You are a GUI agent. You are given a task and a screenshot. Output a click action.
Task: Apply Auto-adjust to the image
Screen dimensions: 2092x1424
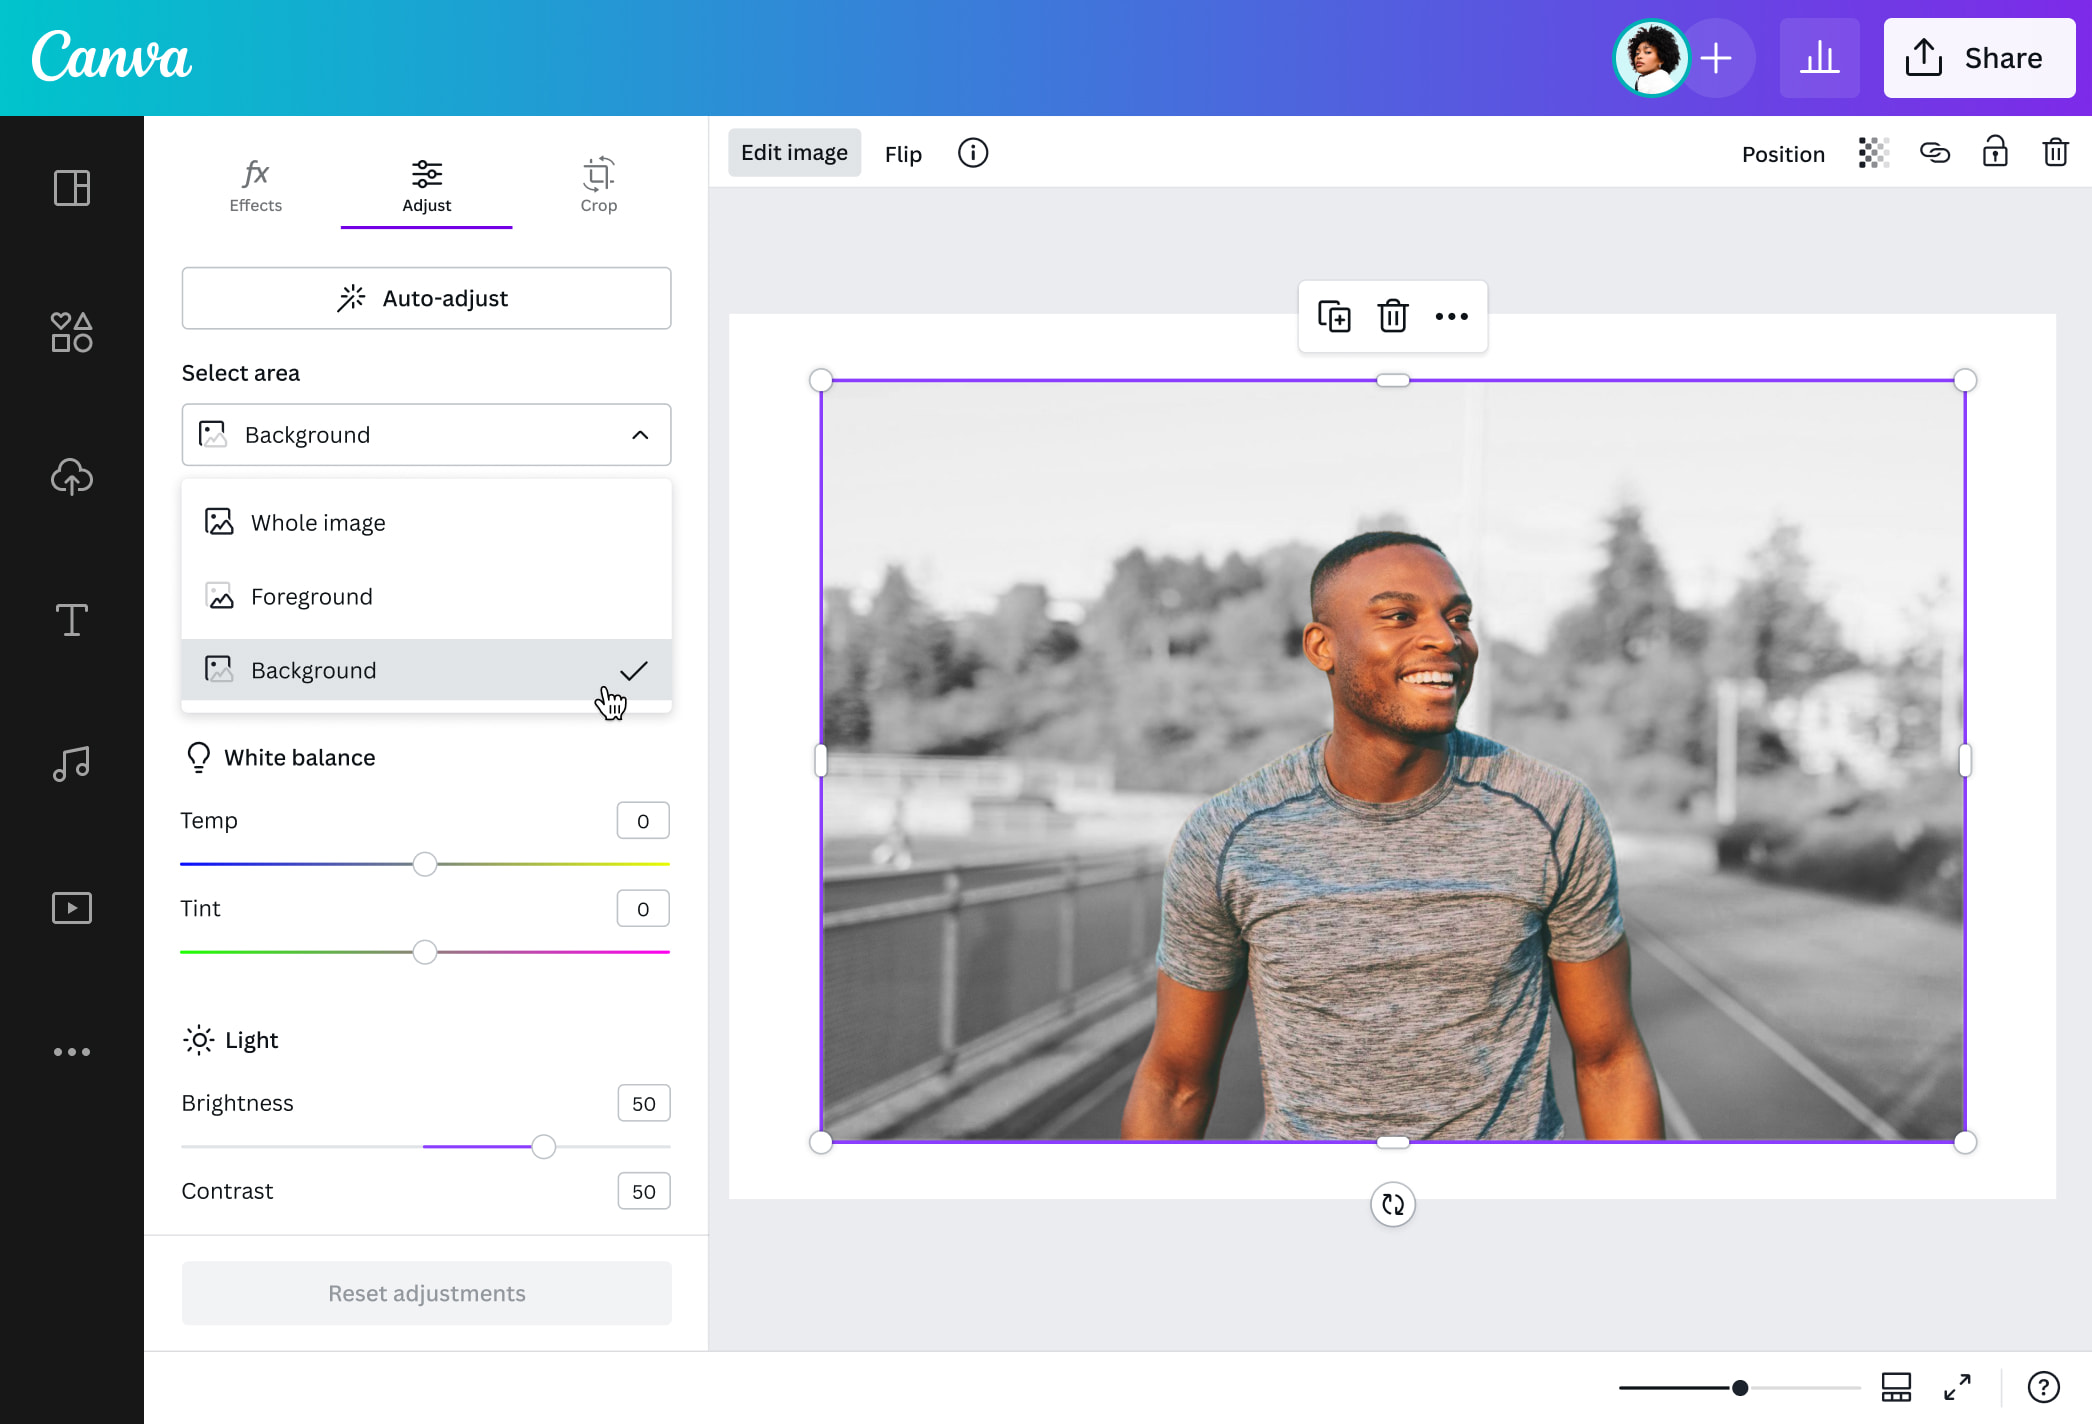click(426, 297)
